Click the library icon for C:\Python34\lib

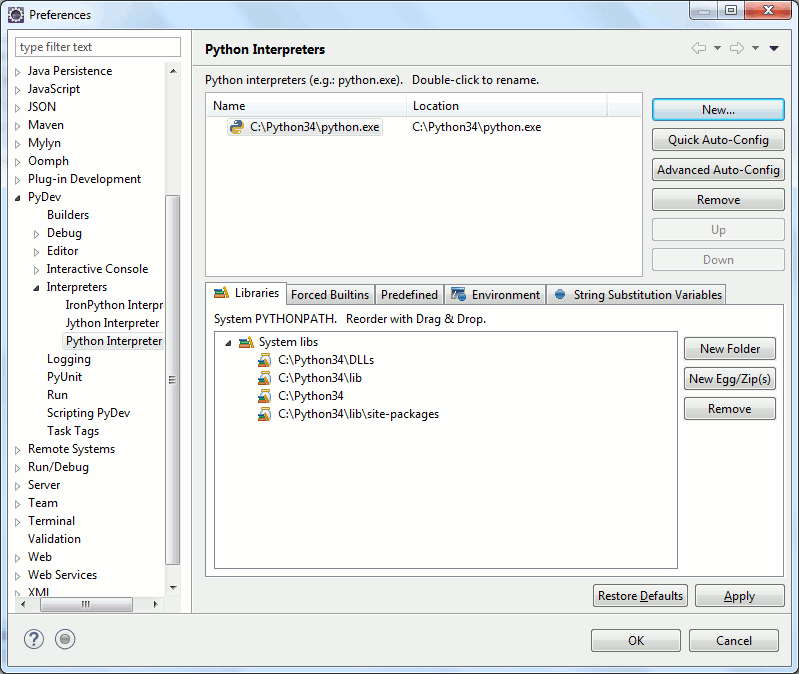click(264, 378)
